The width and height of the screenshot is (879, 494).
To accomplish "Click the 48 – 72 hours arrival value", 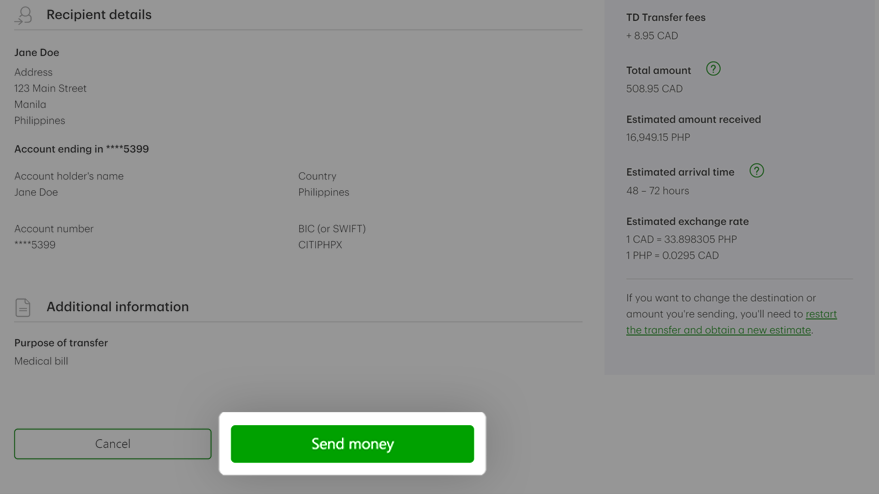I will click(658, 191).
